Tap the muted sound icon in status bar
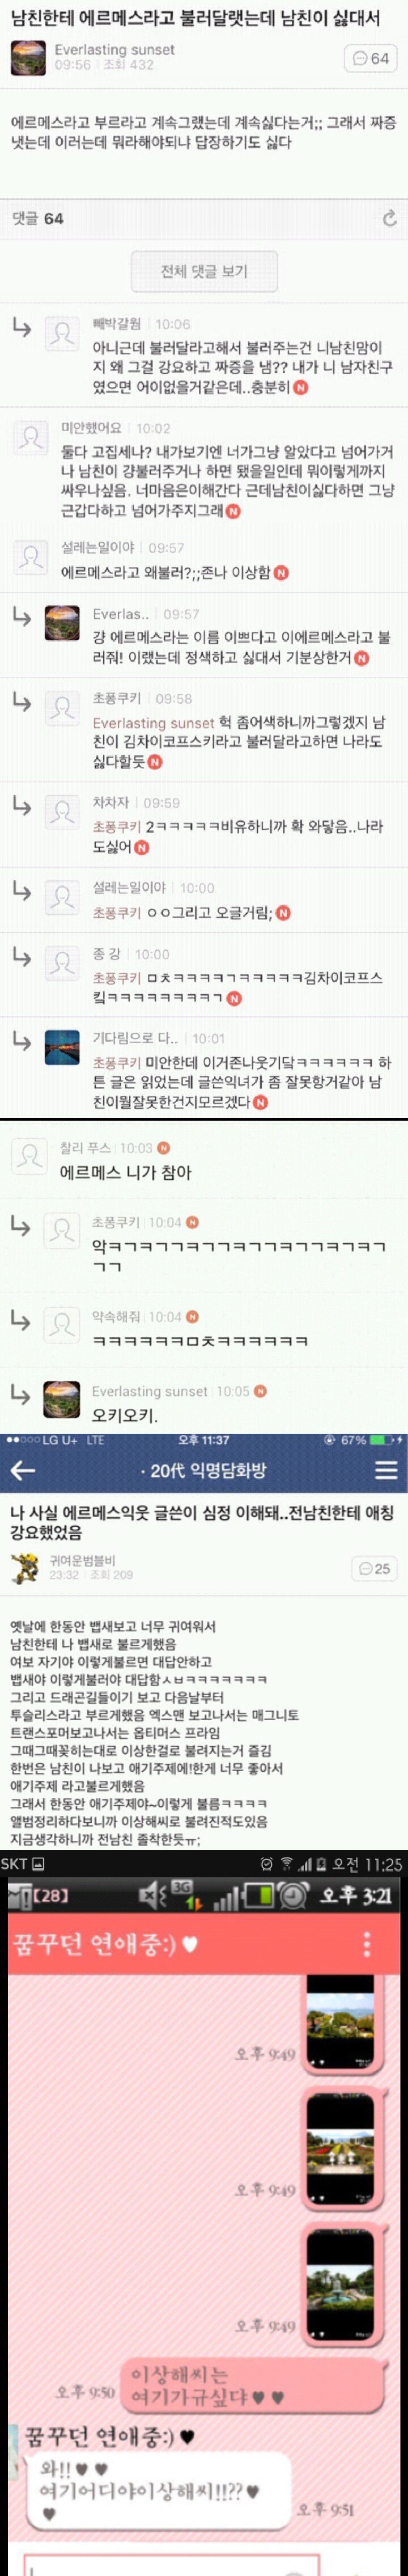408x2576 pixels. (x=153, y=1894)
